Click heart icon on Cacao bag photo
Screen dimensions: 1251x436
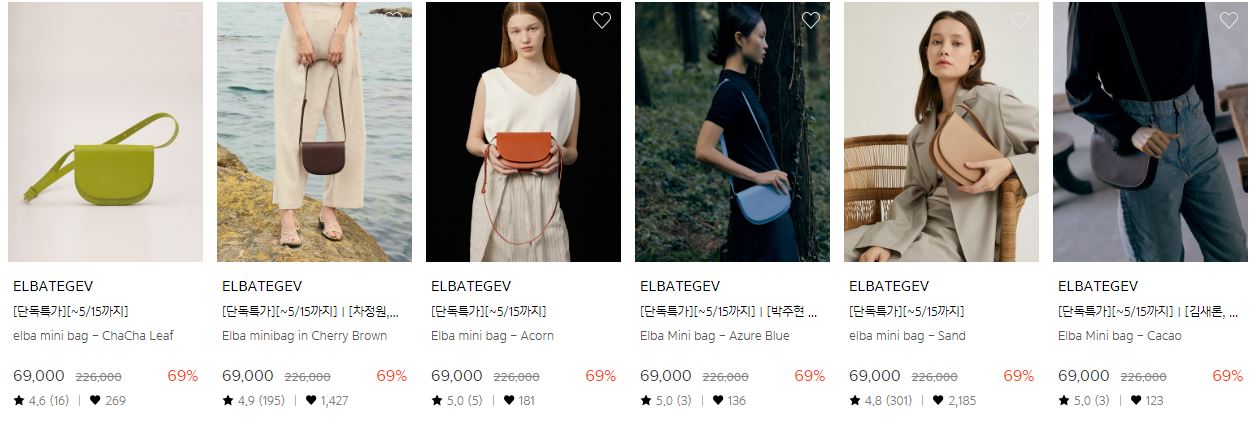point(1229,20)
